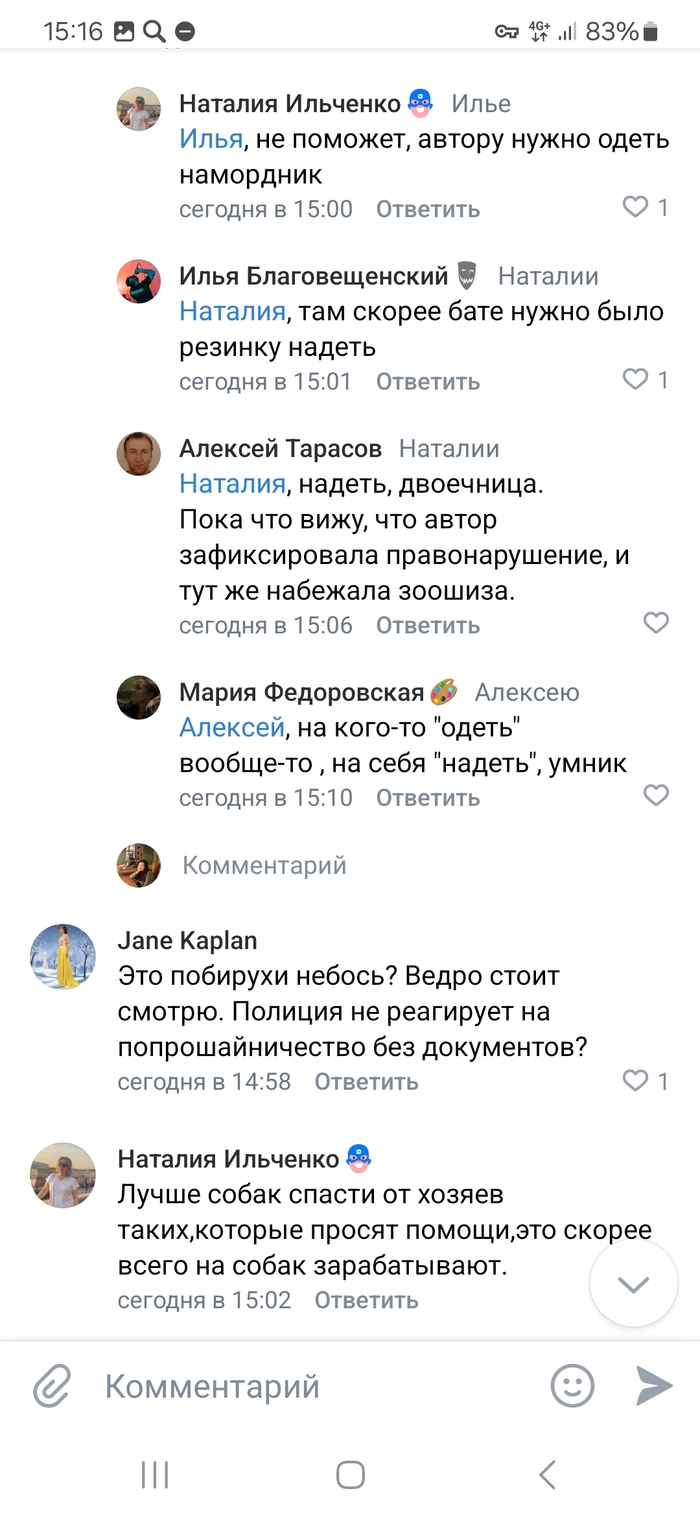Screen dimensions: 700x1517
Task: Like Jane Kaplan's comment
Action: coord(636,1080)
